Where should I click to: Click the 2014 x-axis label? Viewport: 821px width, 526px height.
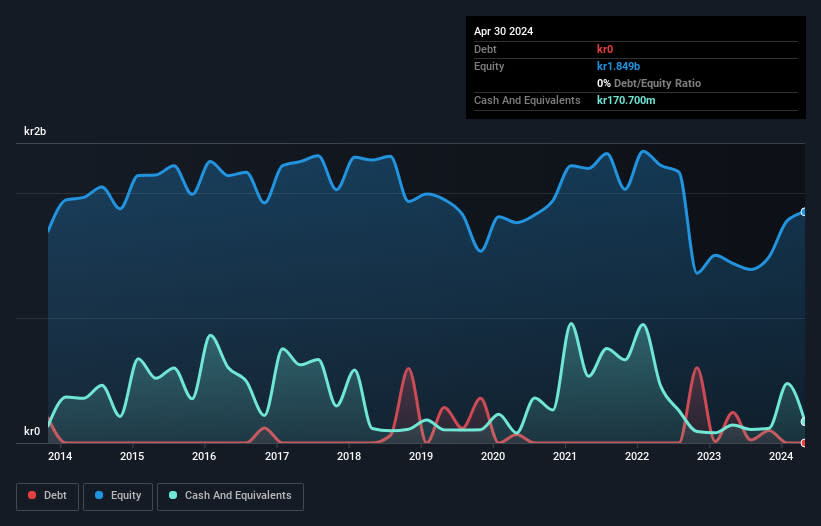[60, 456]
